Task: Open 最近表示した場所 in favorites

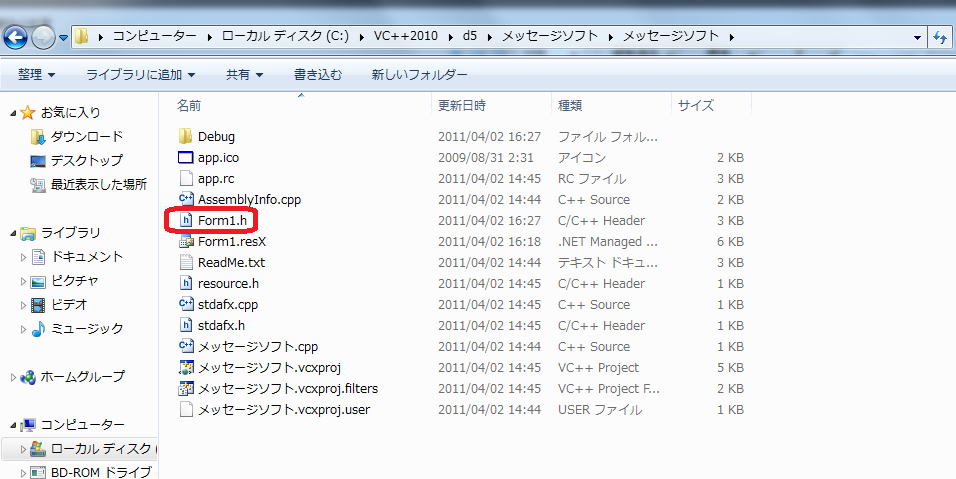Action: point(99,184)
